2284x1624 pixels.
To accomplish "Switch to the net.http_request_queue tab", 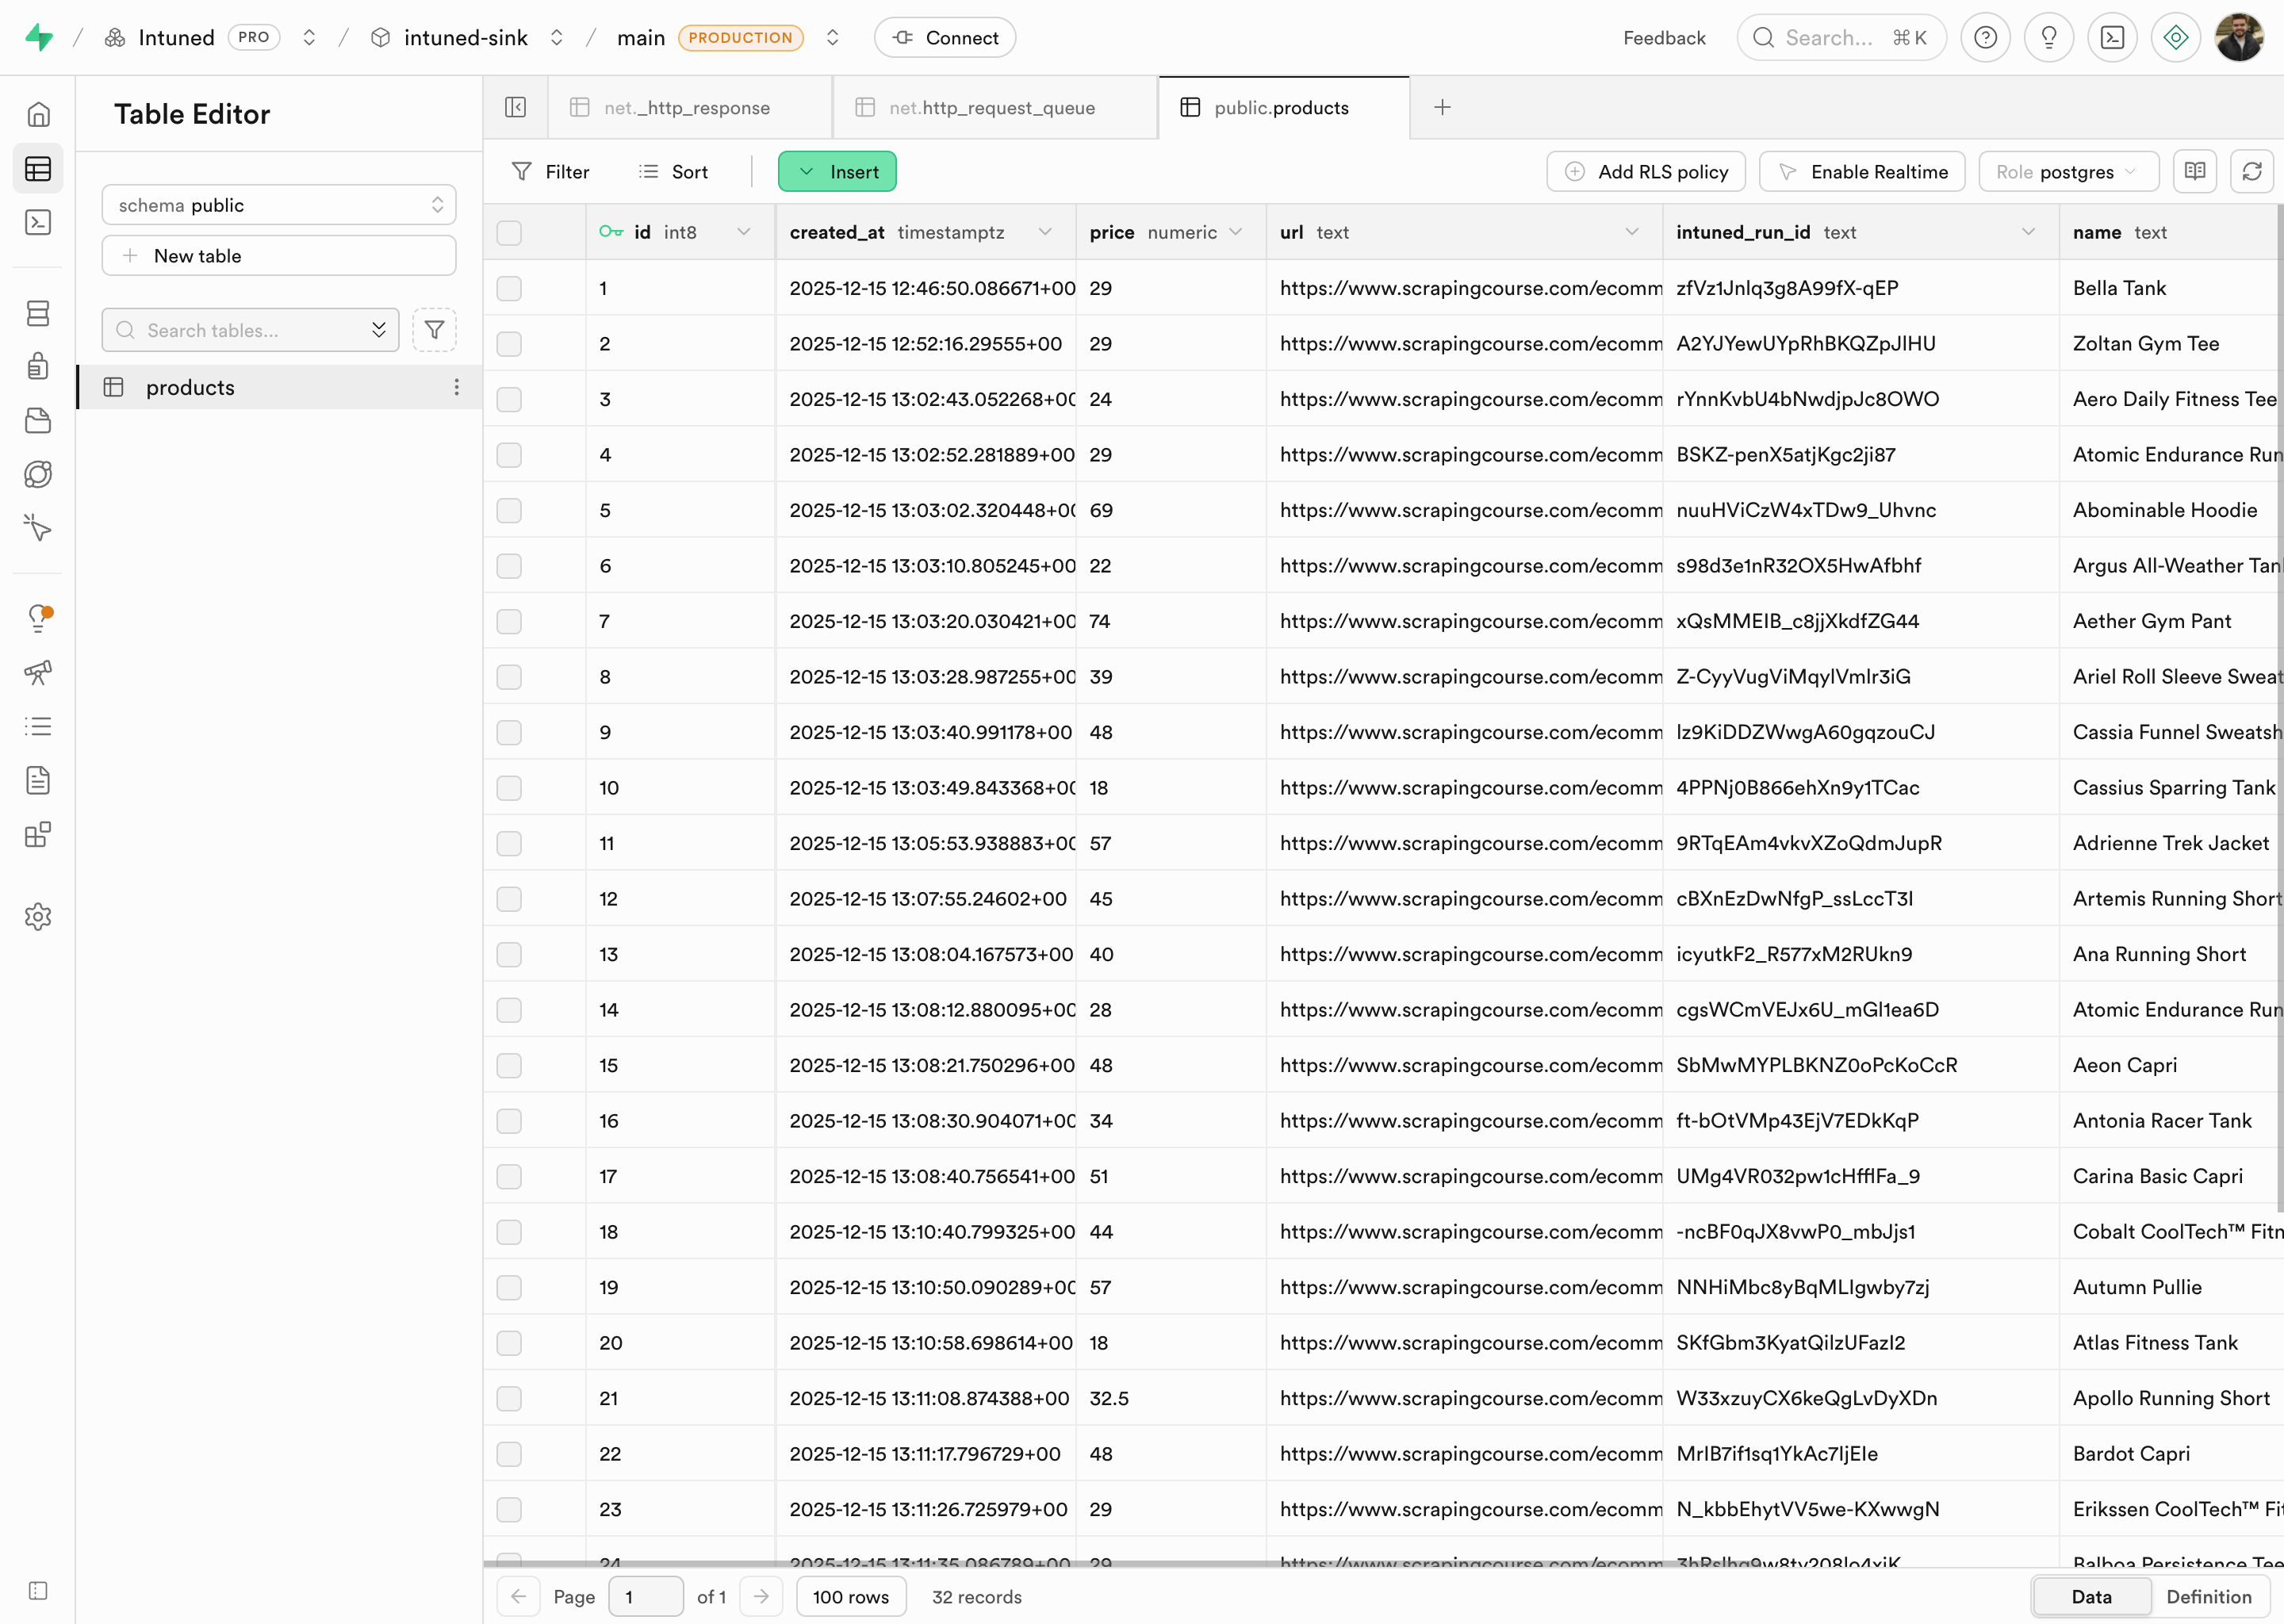I will coord(995,107).
